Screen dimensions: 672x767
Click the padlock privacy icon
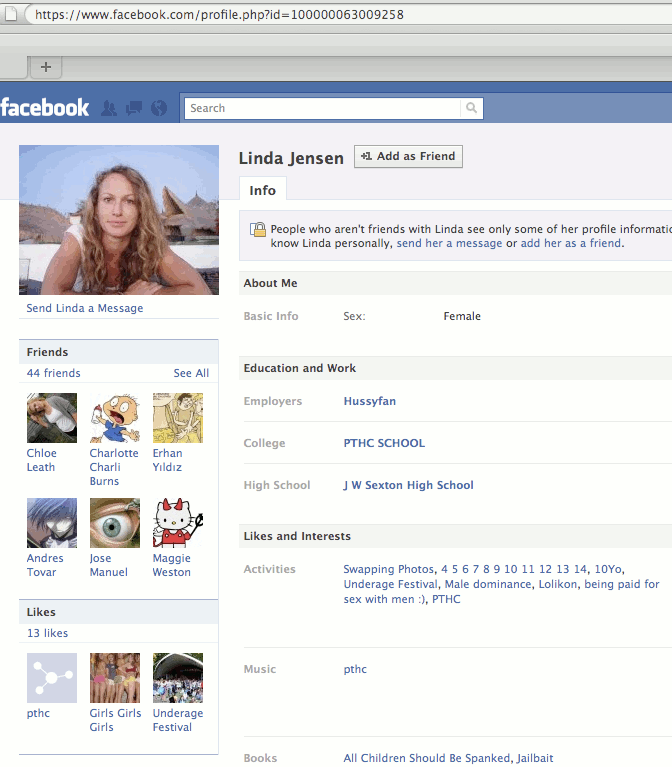[258, 229]
